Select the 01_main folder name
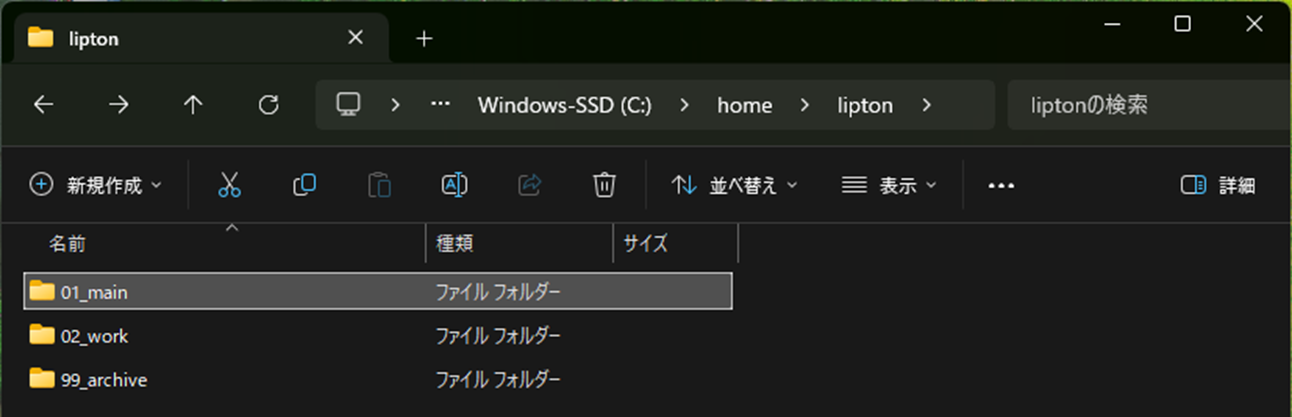This screenshot has width=1292, height=417. tap(94, 292)
